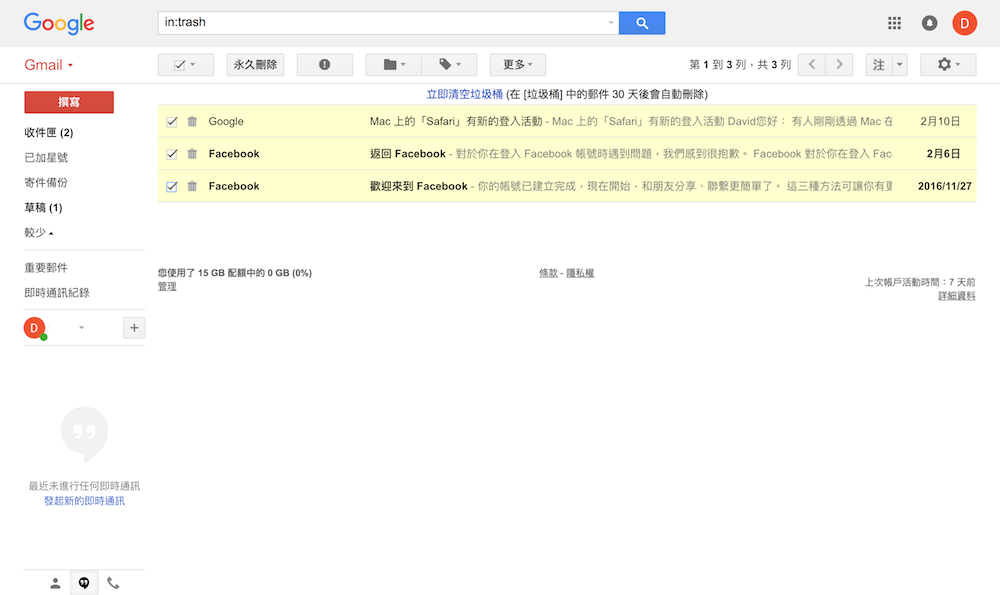Uncheck the 返回 Facebook email checkbox
Screen dimensions: 1000x595
(172, 154)
